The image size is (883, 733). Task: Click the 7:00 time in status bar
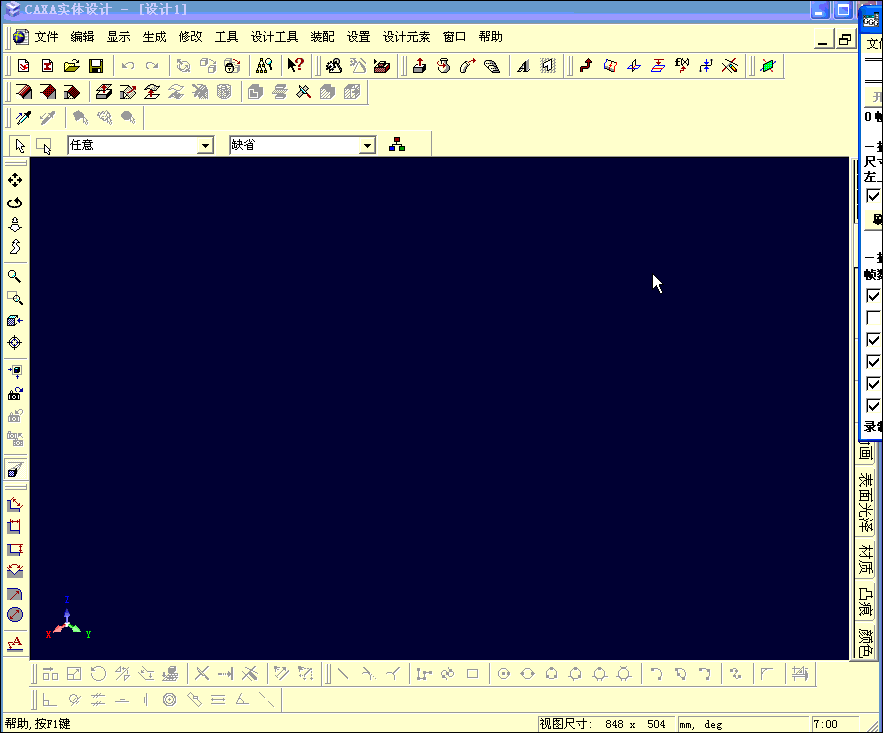[x=826, y=724]
